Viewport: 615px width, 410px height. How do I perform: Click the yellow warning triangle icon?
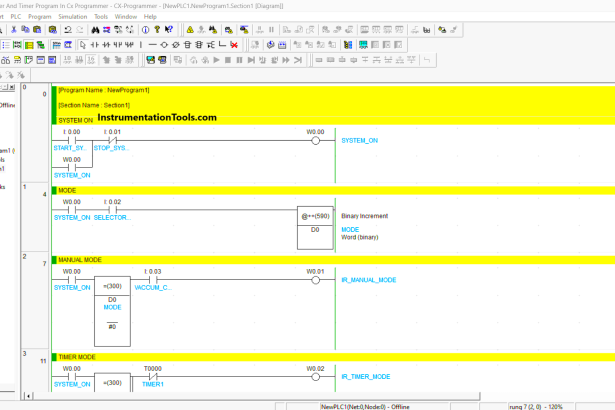click(190, 30)
